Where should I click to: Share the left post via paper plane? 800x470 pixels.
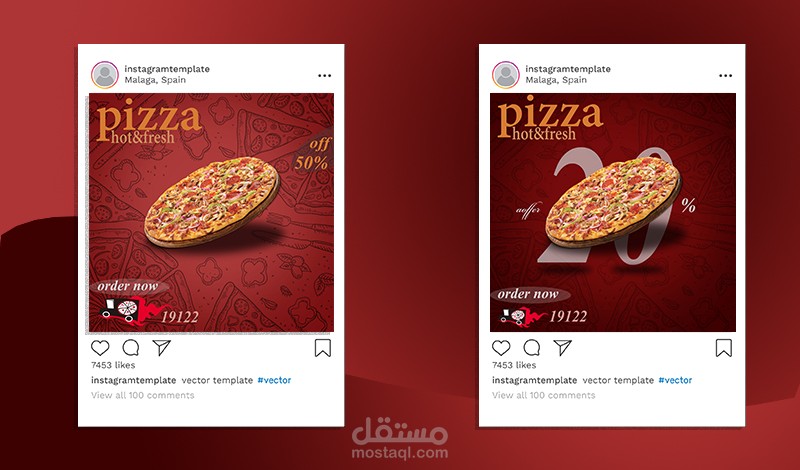click(161, 348)
